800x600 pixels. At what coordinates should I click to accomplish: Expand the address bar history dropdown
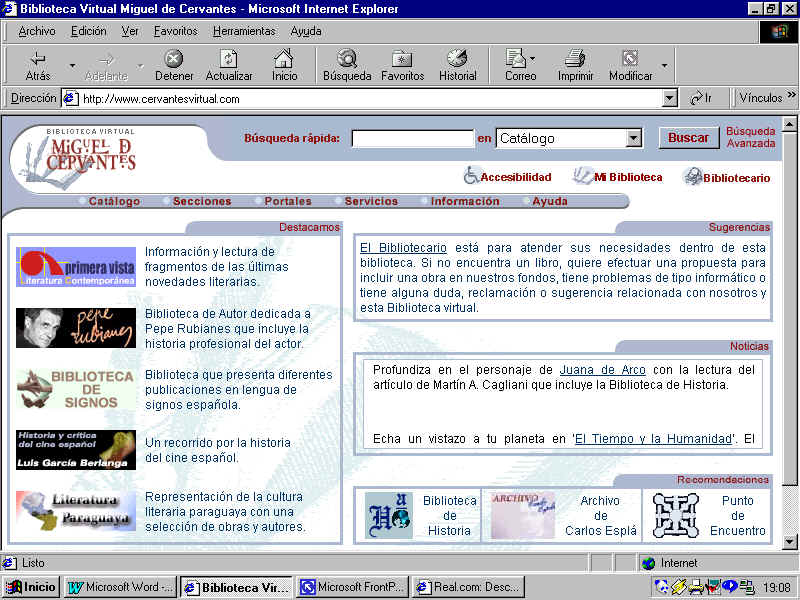(x=669, y=98)
